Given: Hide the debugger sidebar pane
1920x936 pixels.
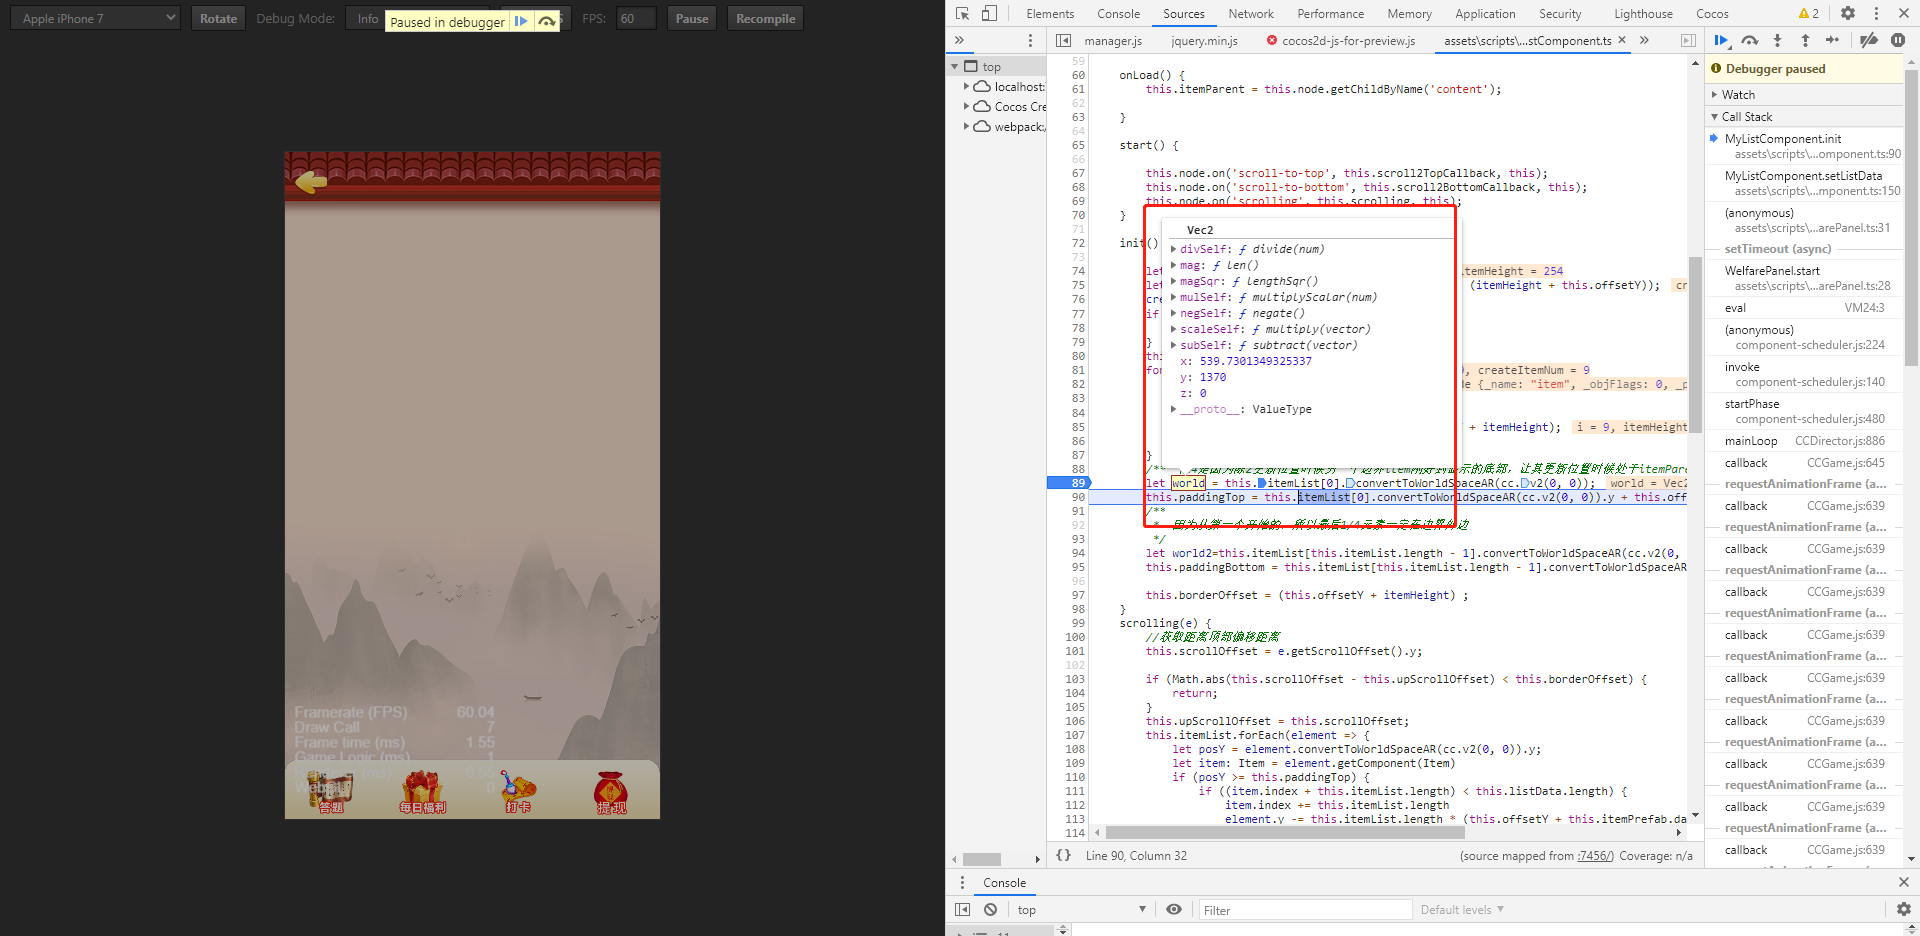Looking at the screenshot, I should coord(1688,41).
